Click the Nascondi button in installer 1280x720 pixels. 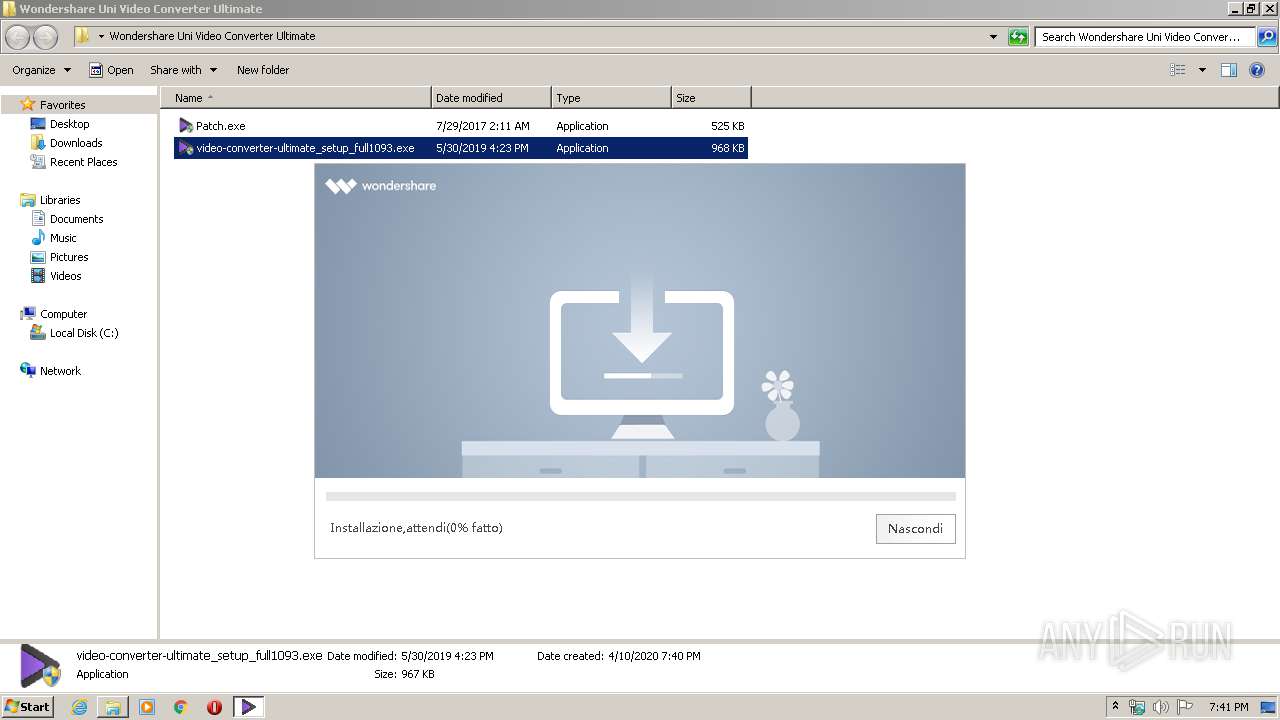(x=915, y=529)
